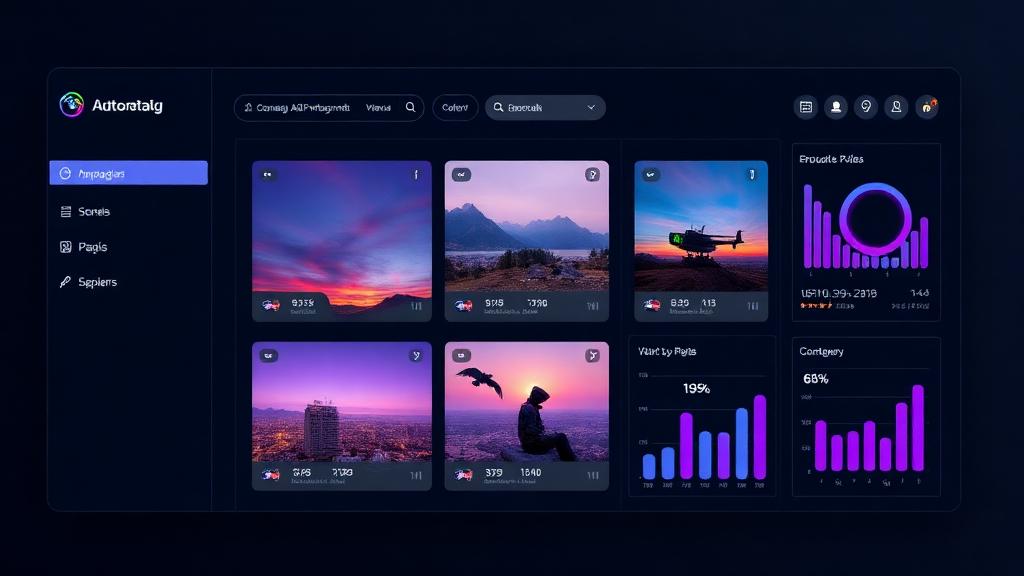The height and width of the screenshot is (576, 1024).
Task: Click the "1840" count on the hooded figure card
Action: point(530,472)
